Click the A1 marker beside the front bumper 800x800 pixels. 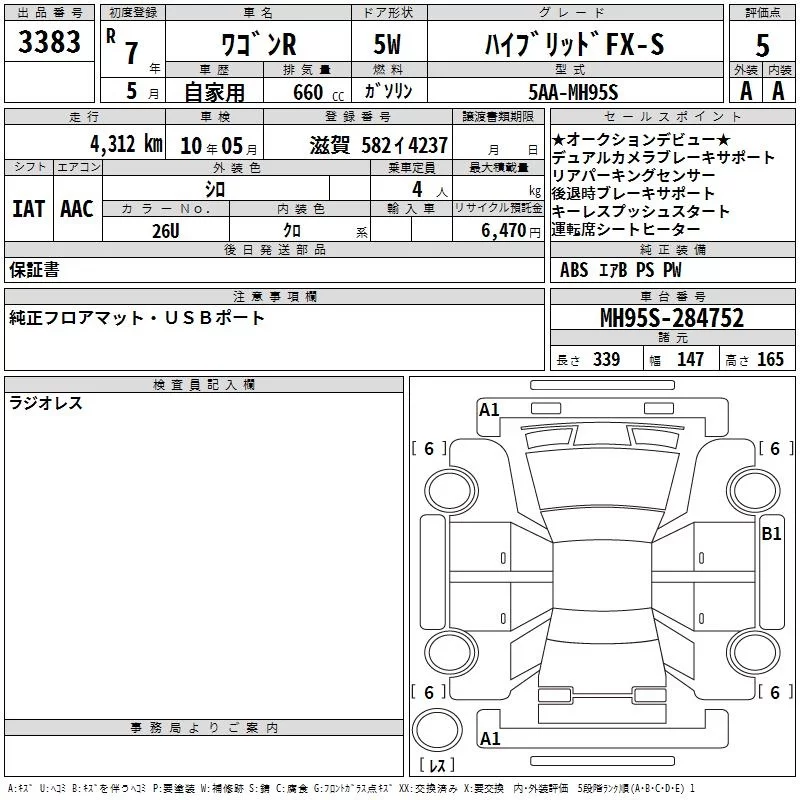489,409
